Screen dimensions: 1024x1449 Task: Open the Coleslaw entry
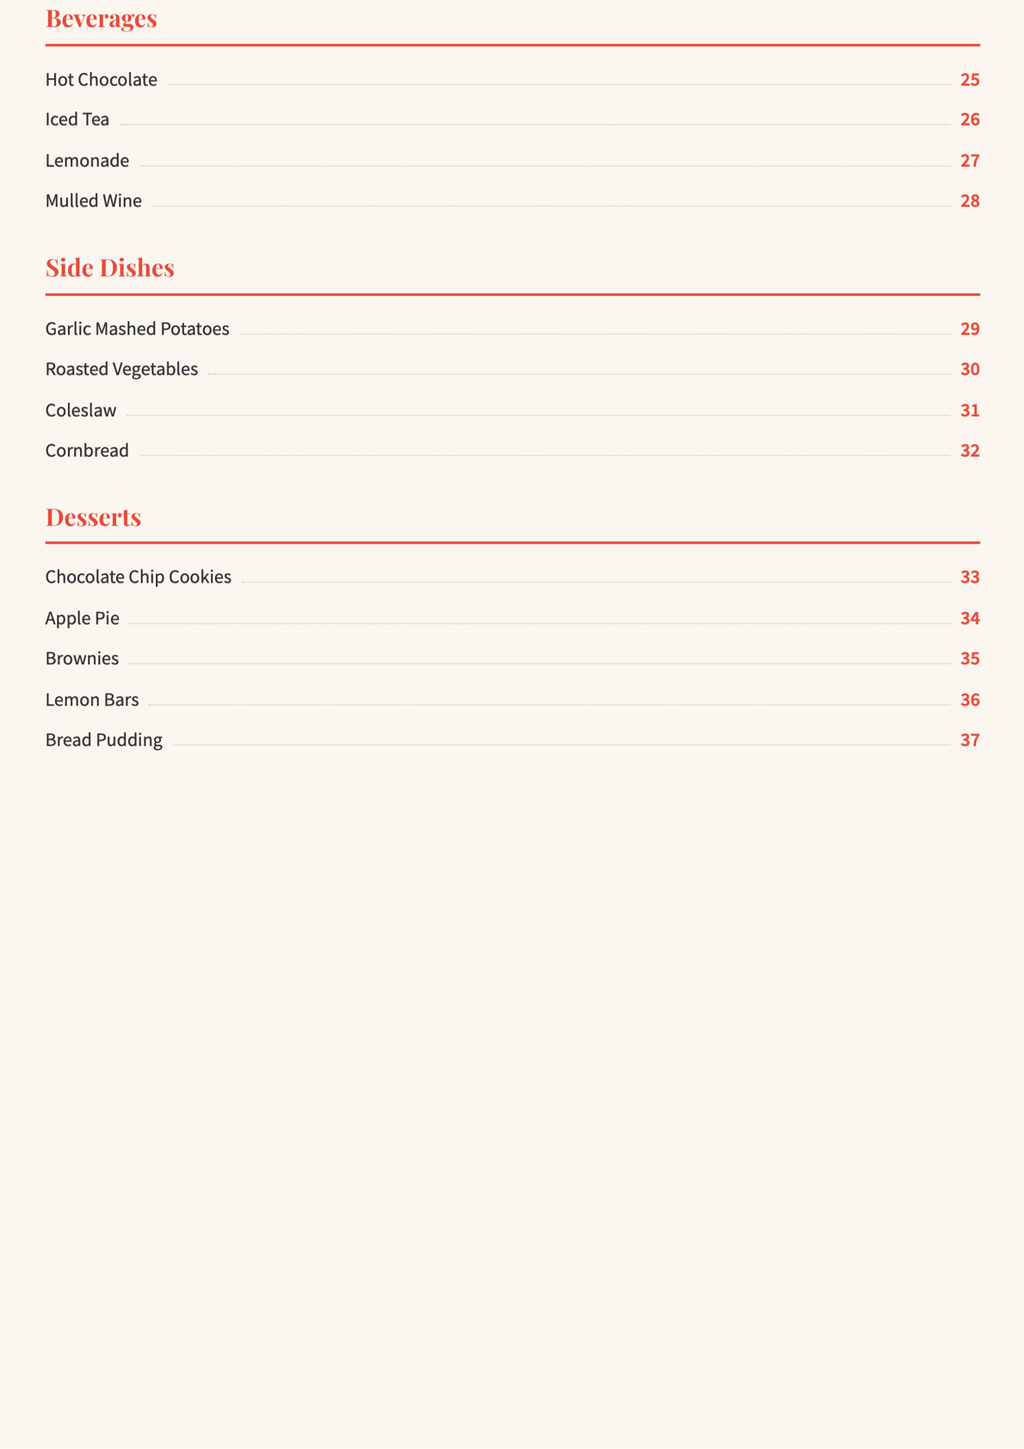click(512, 410)
